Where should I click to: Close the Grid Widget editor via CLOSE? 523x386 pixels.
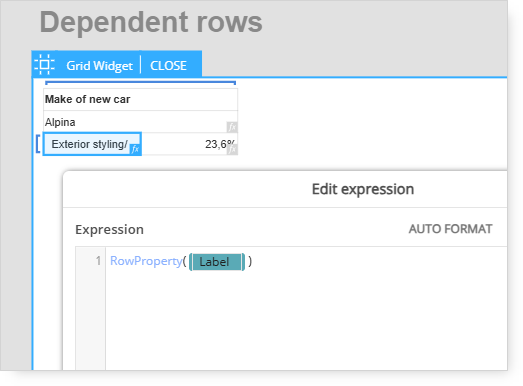click(x=168, y=66)
